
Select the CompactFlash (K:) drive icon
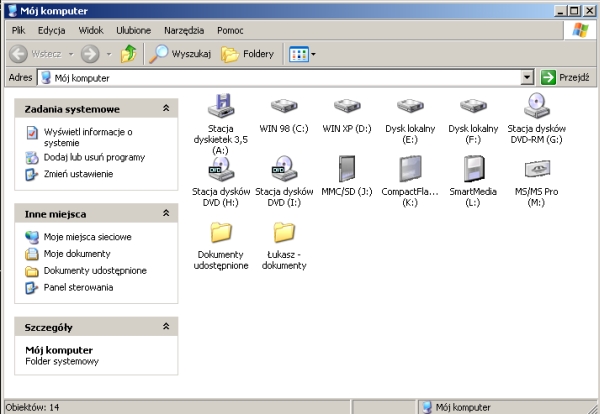click(410, 169)
